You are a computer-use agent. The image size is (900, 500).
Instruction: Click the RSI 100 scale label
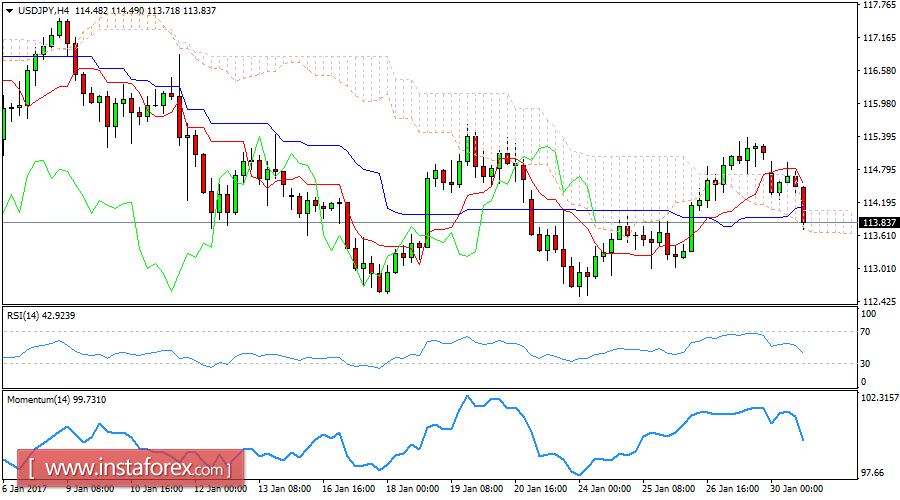868,314
